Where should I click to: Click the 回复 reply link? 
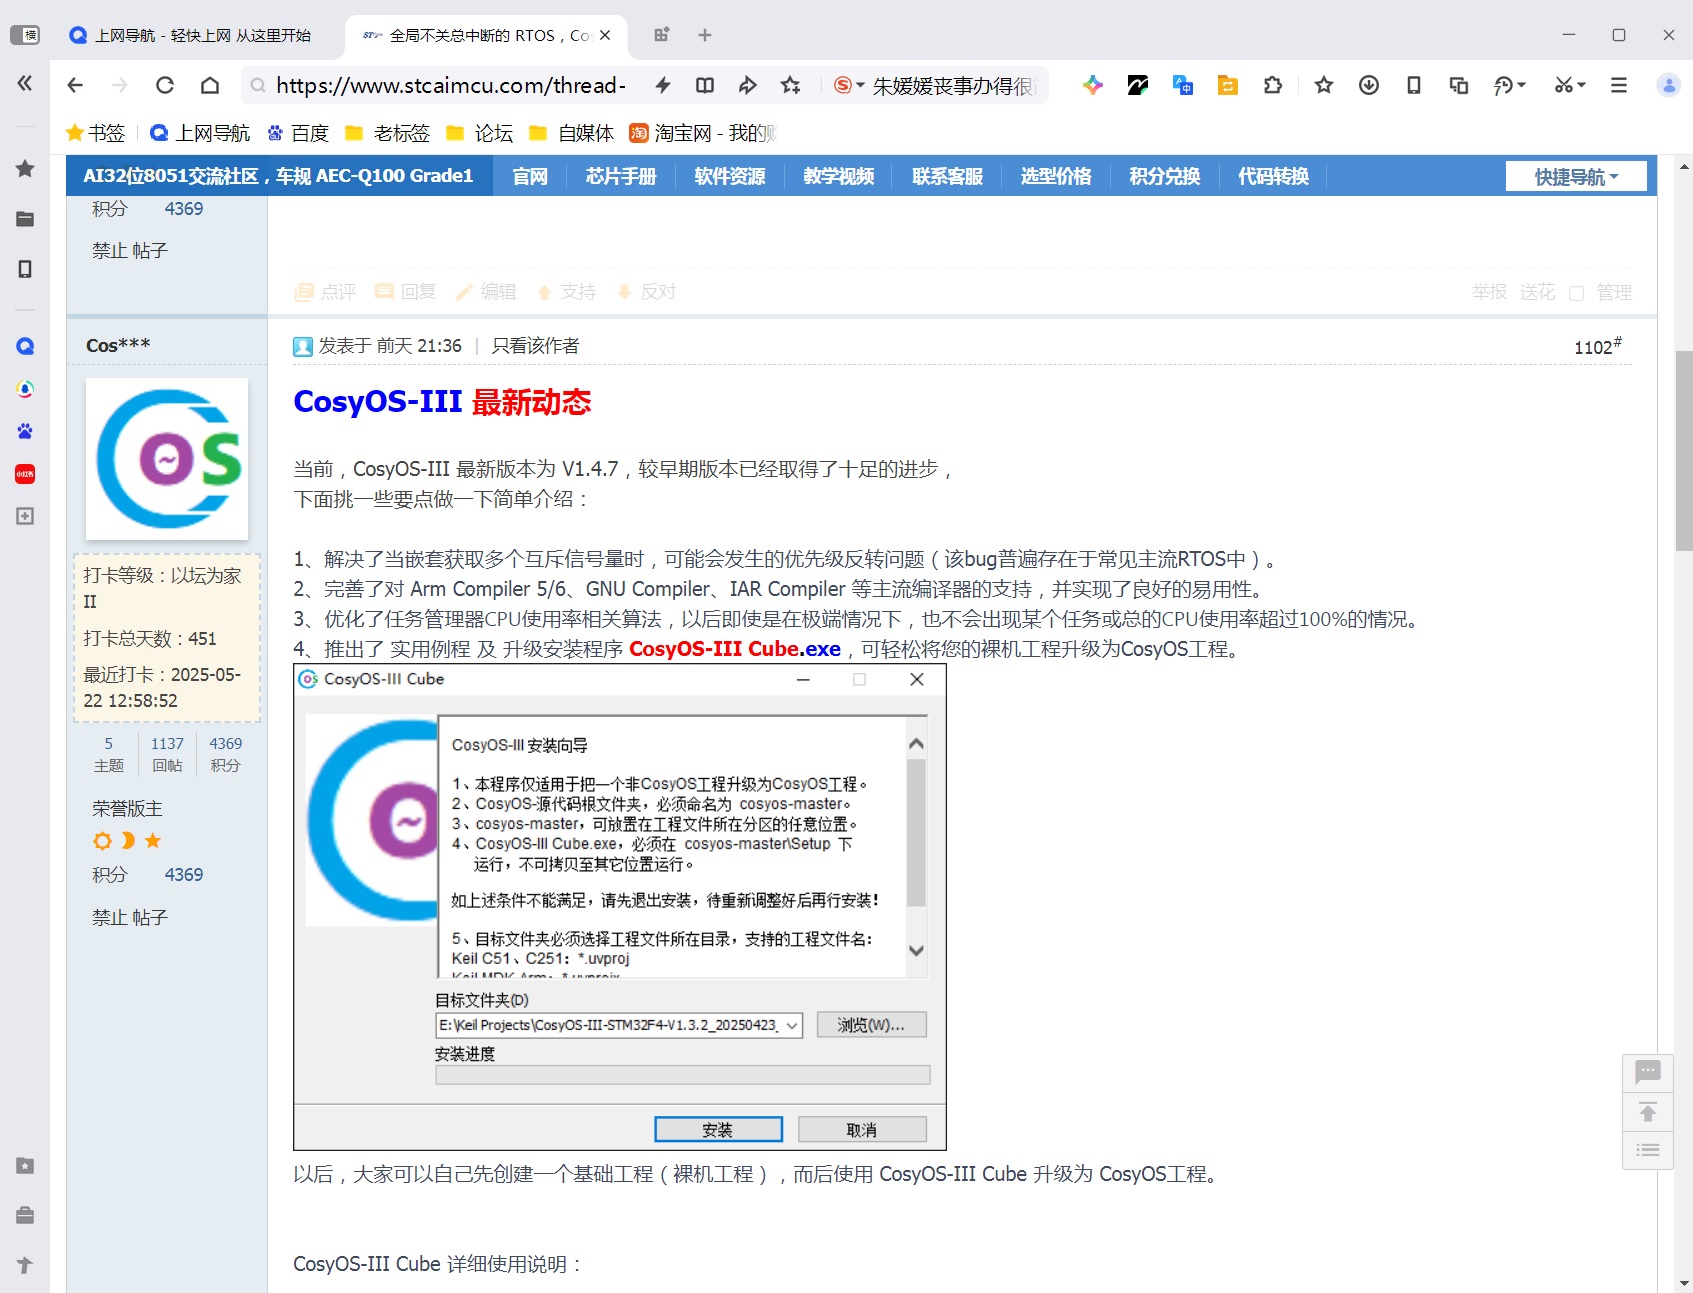[x=406, y=292]
